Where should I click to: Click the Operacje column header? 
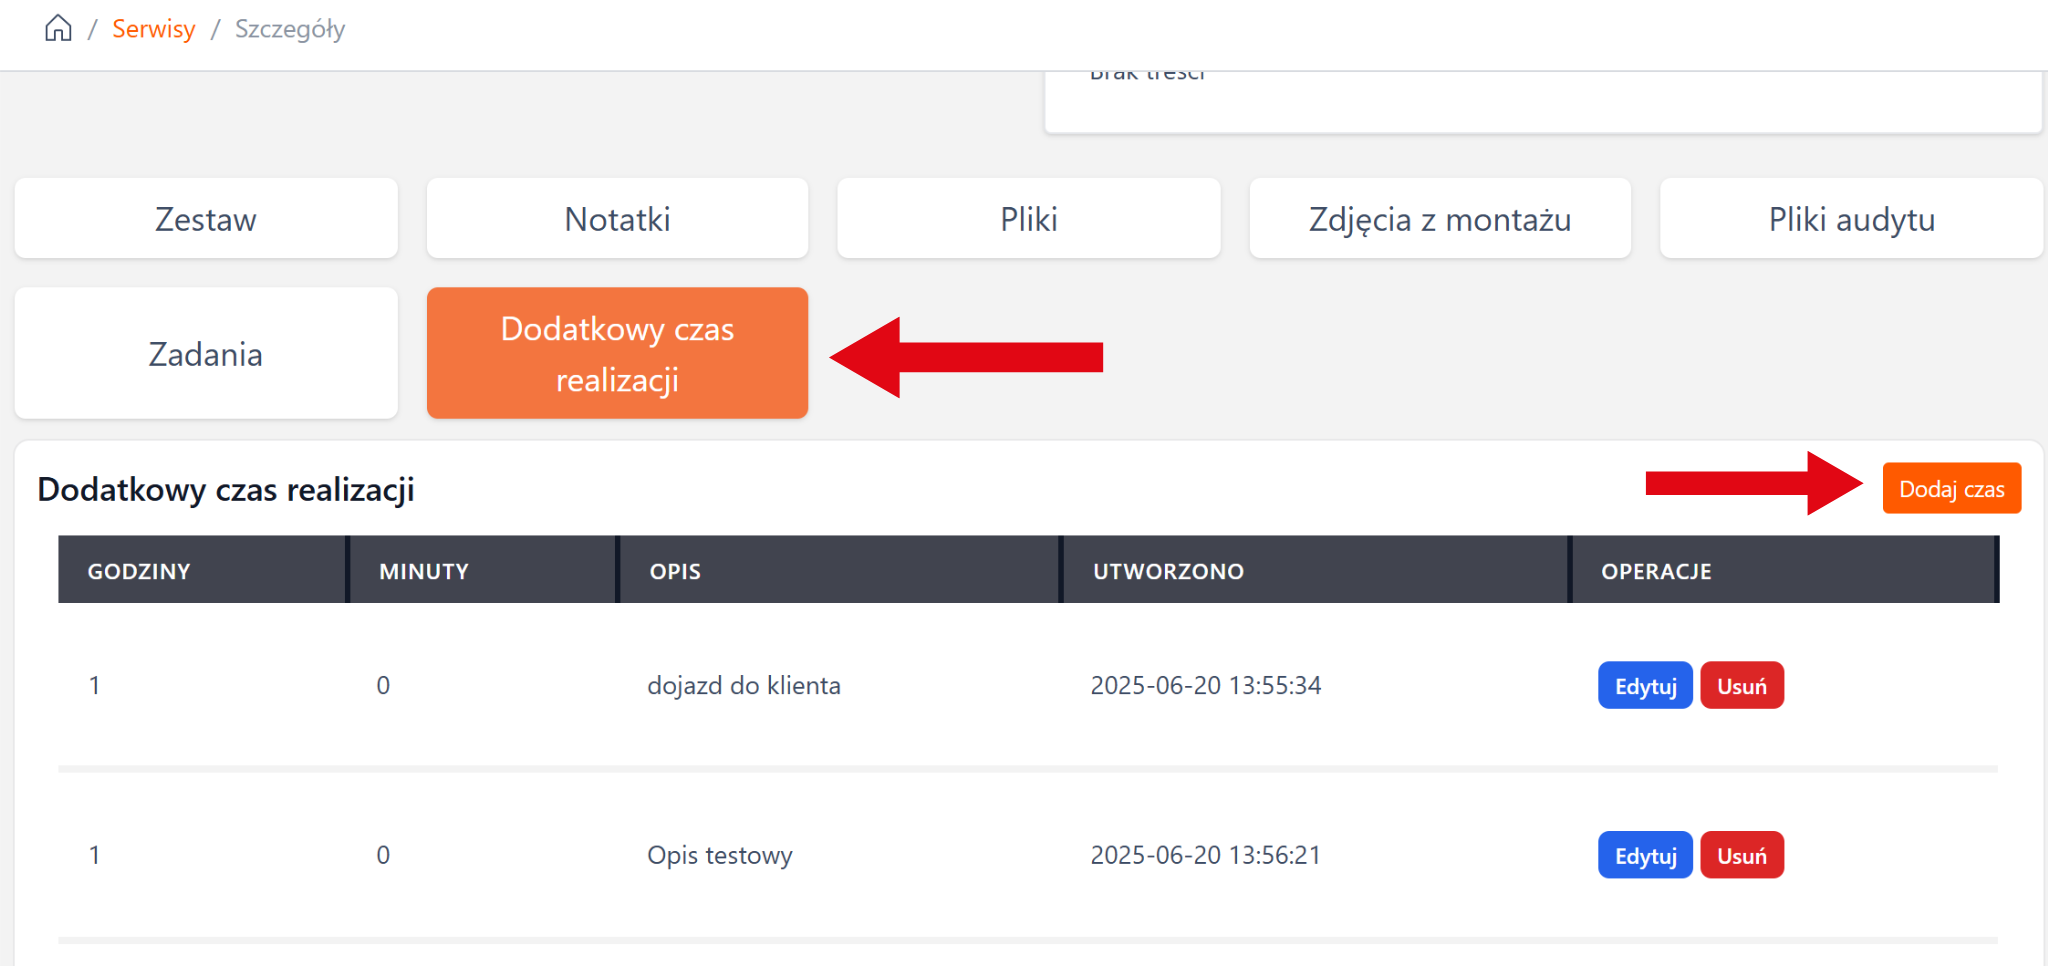pos(1656,571)
